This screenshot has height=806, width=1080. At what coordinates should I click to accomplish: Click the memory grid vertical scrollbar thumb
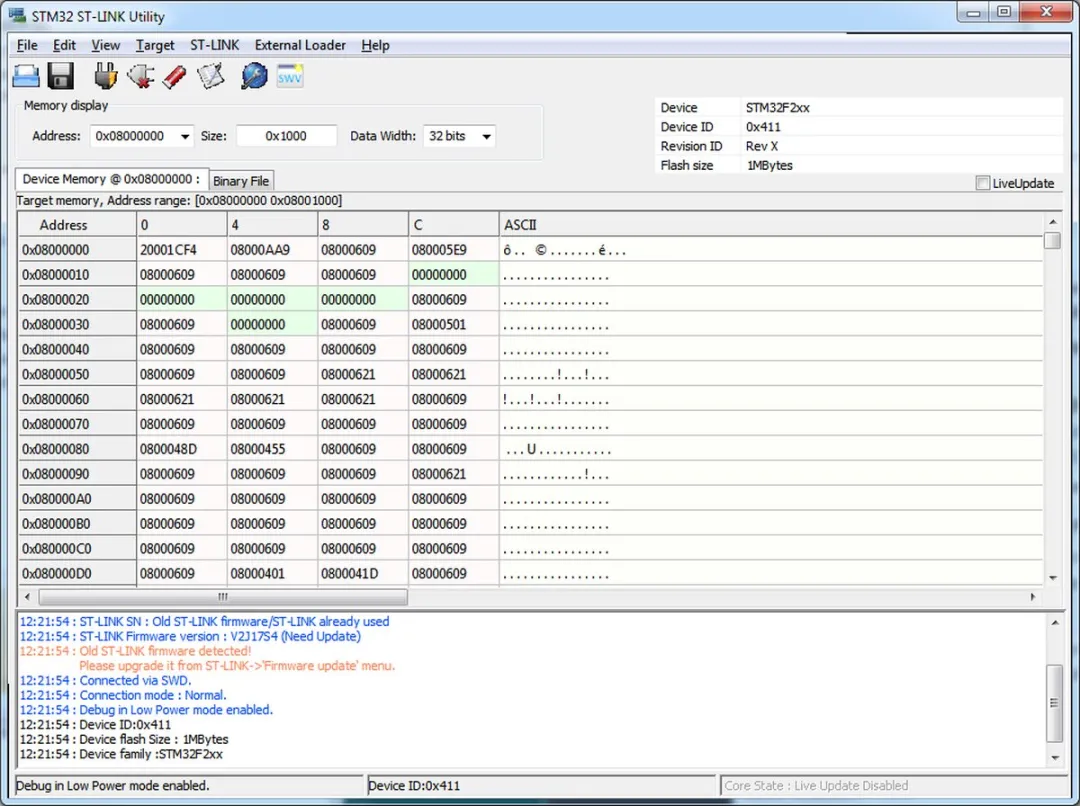1052,240
